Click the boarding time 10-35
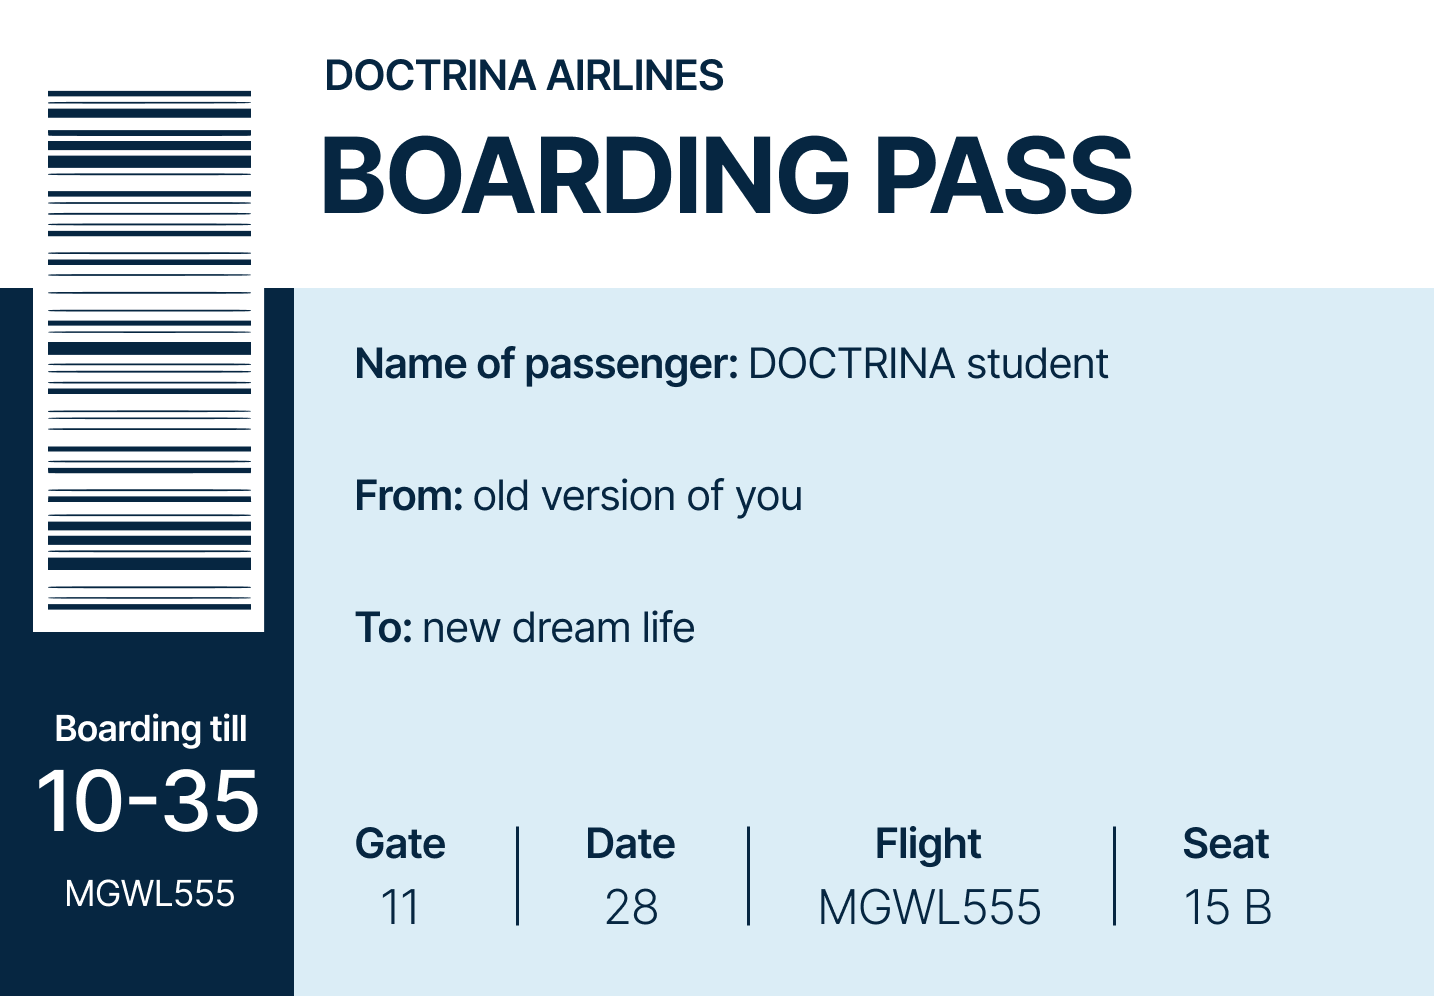Viewport: 1434px width, 996px height. (x=148, y=801)
